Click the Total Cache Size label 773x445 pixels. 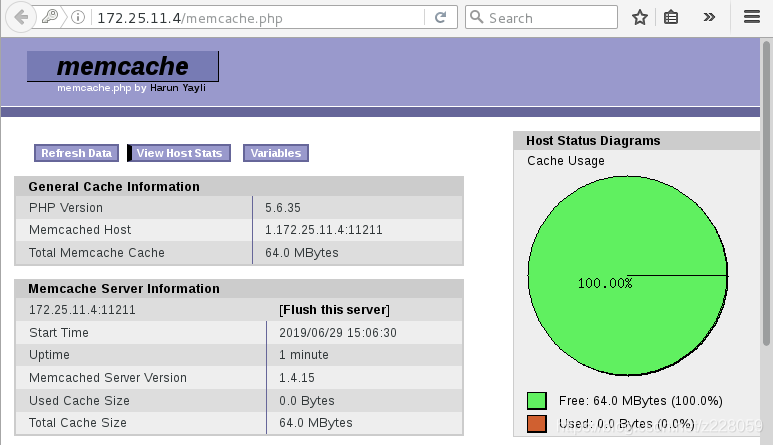click(77, 423)
